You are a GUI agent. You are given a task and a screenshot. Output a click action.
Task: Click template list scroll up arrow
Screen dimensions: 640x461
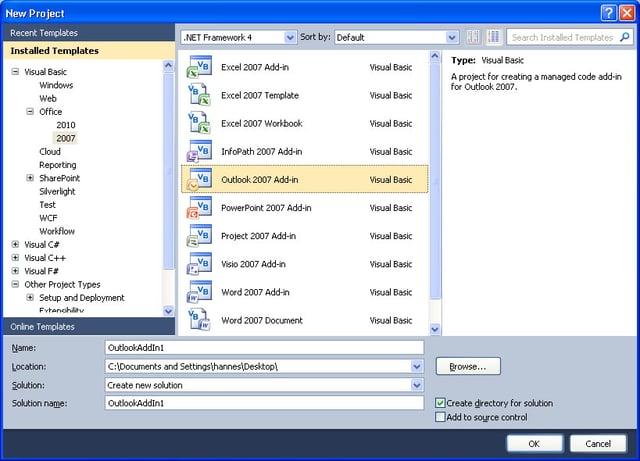pos(435,56)
